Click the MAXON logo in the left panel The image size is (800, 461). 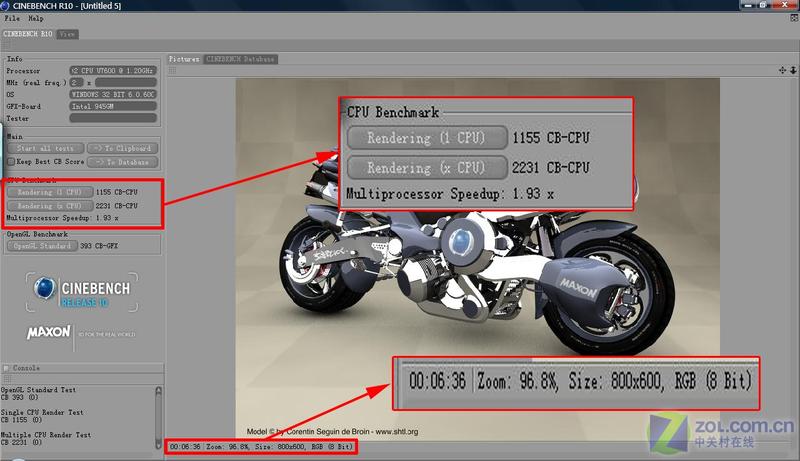48,332
